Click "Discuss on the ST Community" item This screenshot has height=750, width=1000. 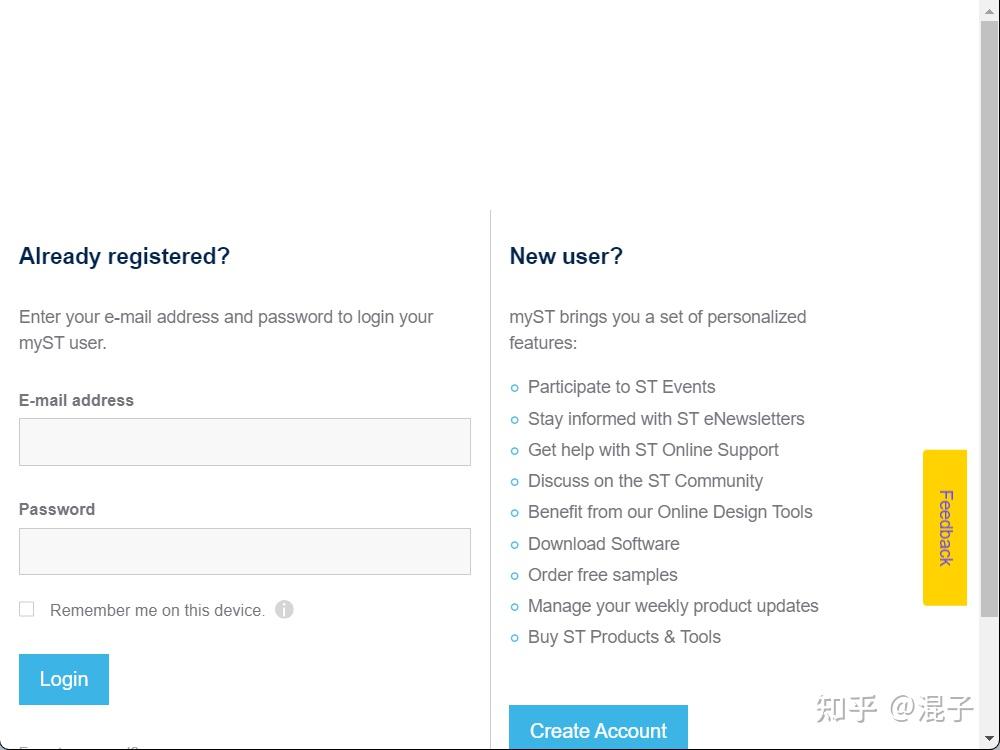coord(645,481)
